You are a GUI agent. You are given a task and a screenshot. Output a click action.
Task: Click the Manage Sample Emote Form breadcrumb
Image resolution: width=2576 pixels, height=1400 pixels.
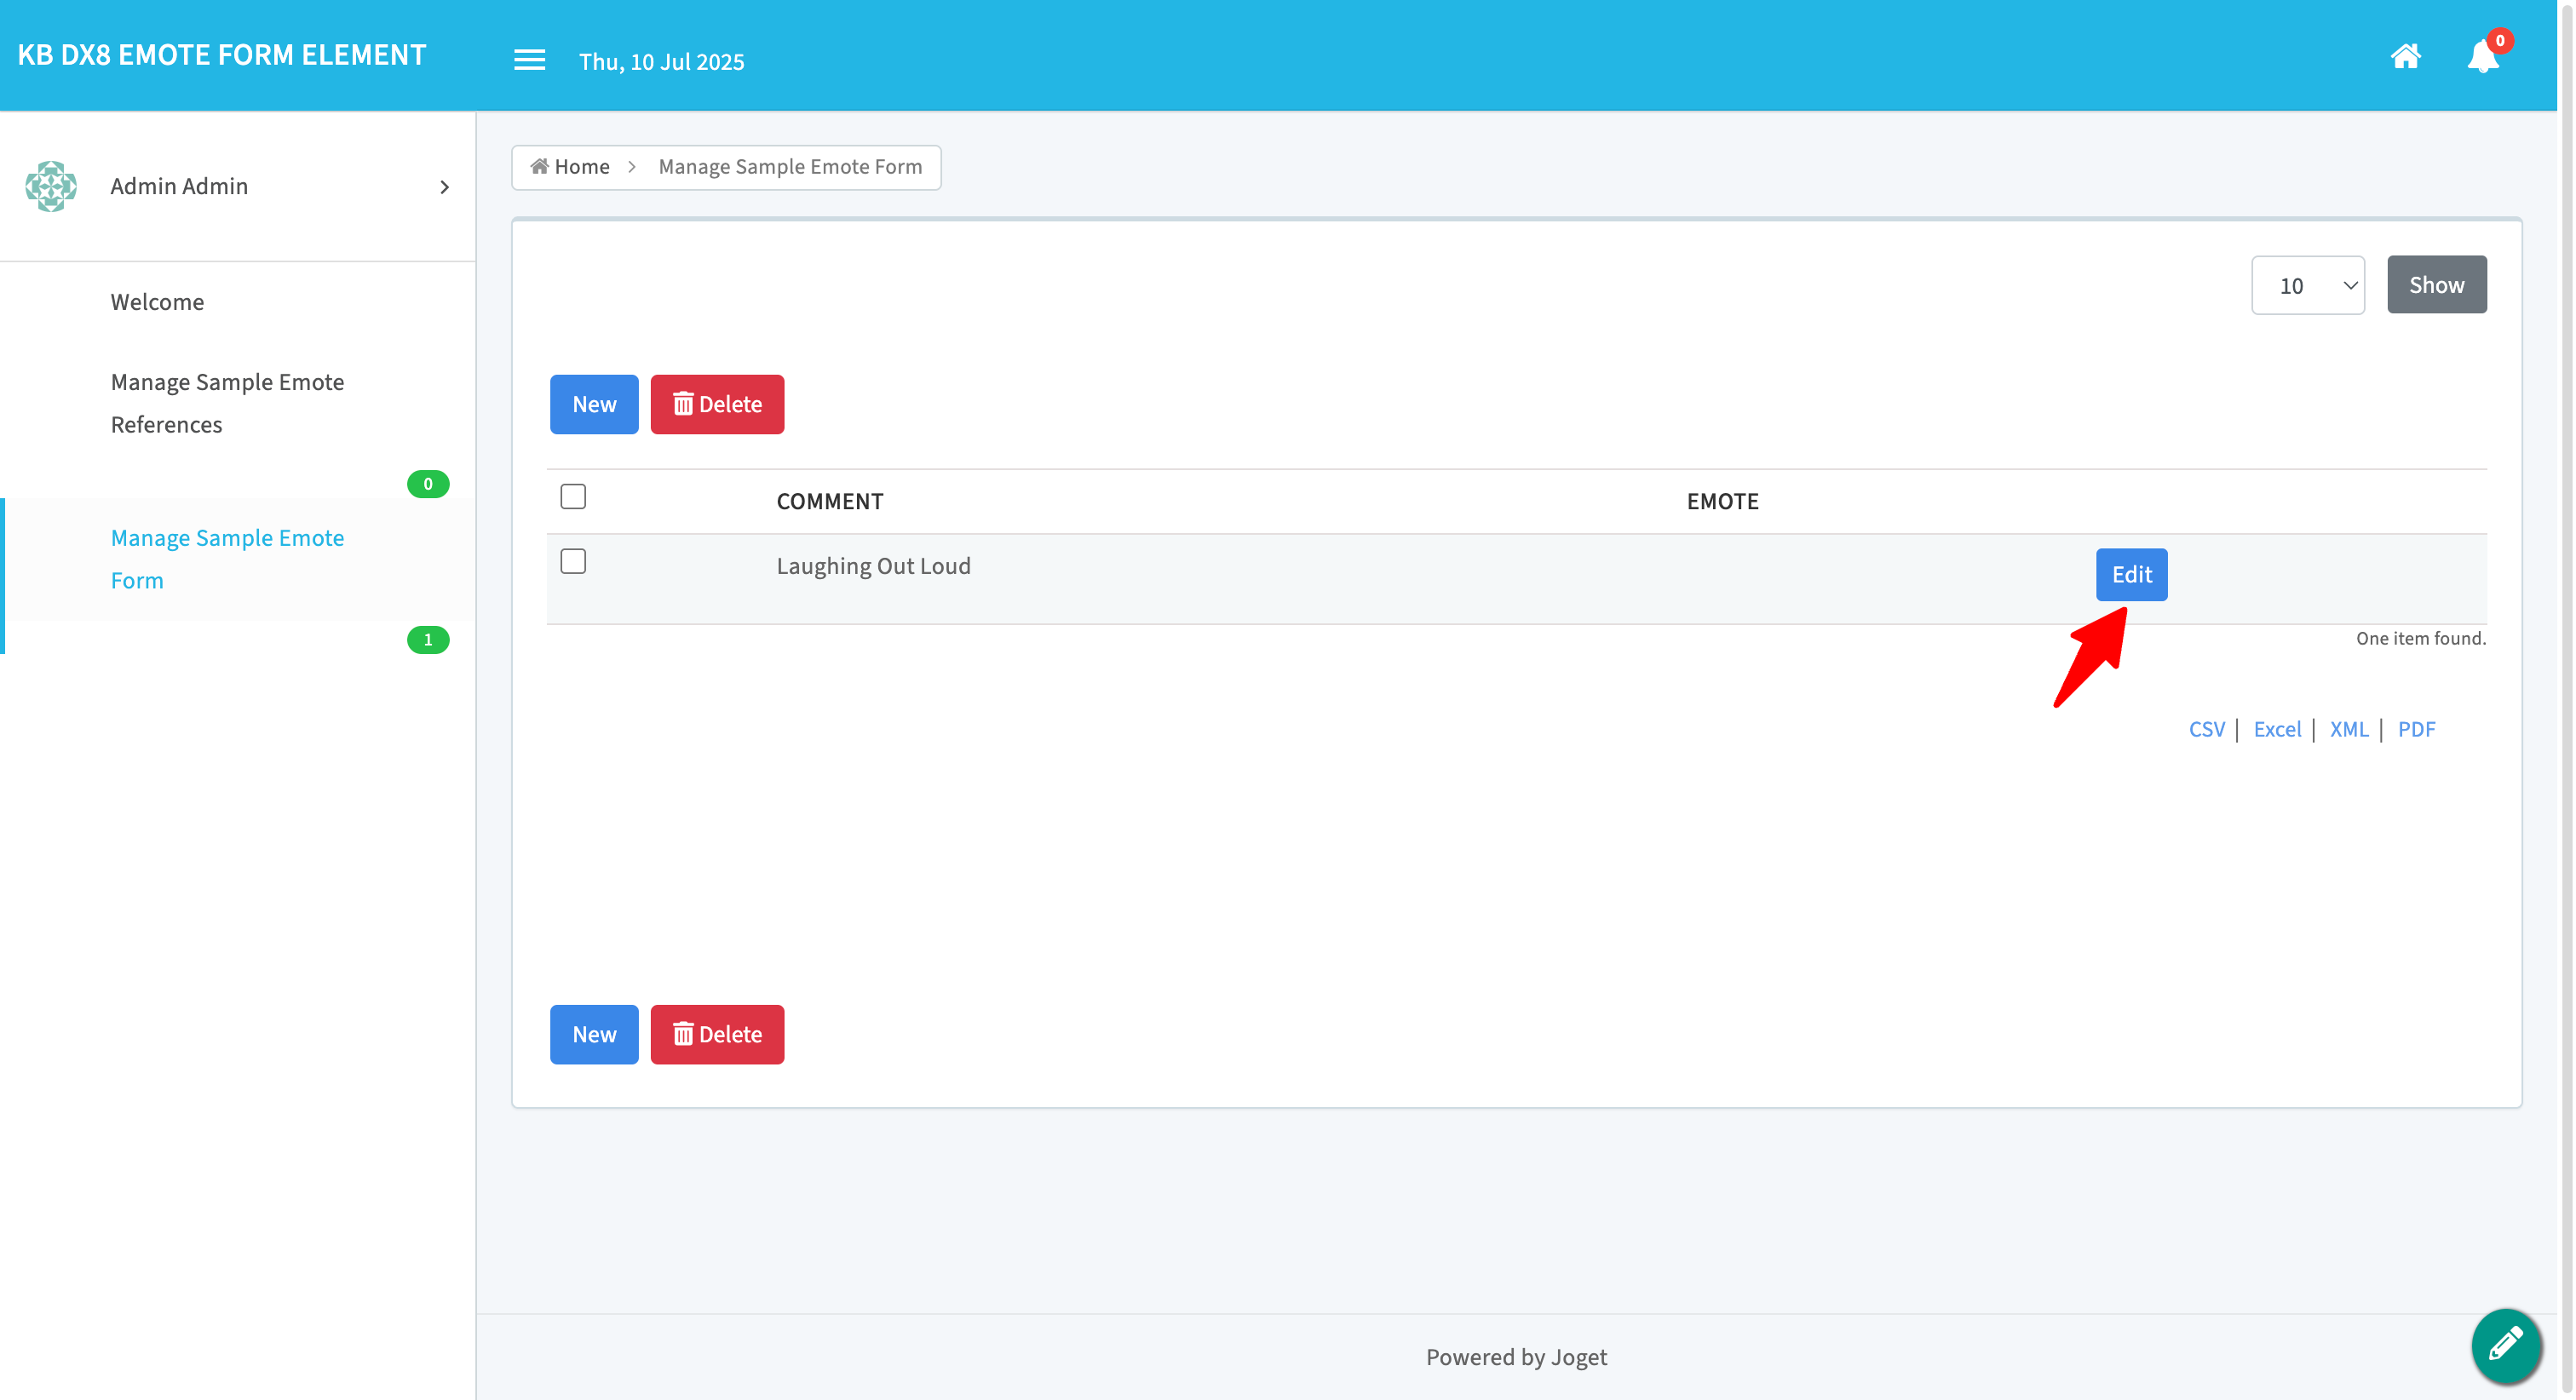[x=790, y=167]
